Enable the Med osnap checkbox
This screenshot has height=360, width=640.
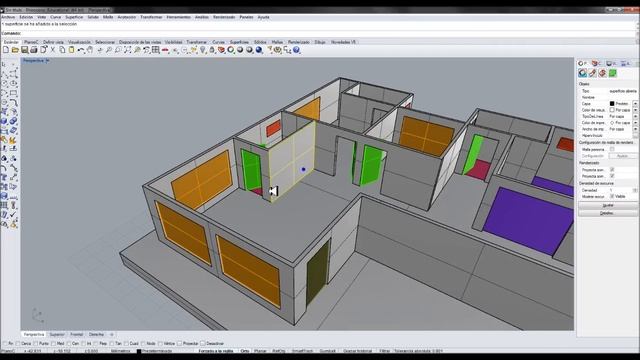tap(53, 344)
